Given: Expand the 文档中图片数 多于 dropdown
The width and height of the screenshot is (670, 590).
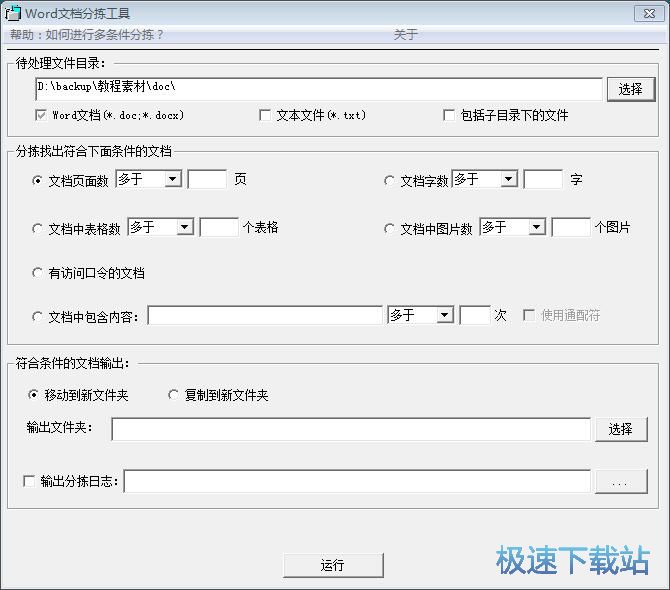Looking at the screenshot, I should point(537,227).
